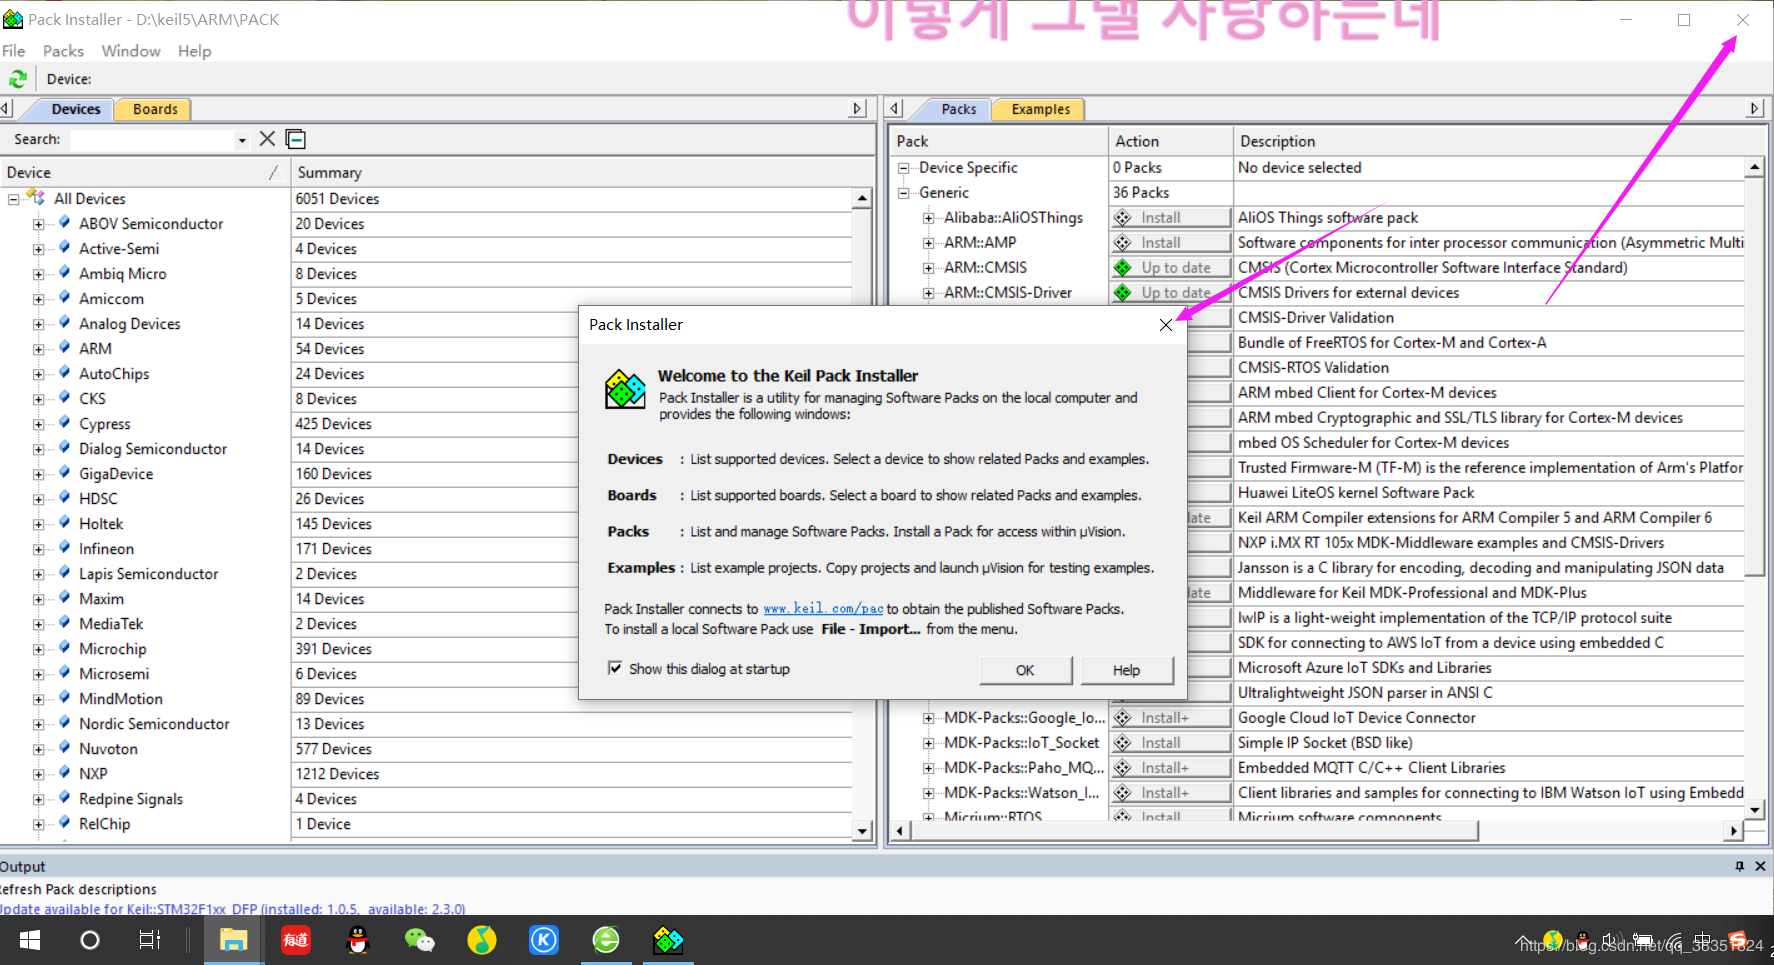Open the search field dropdown arrow
The image size is (1774, 965).
(x=242, y=140)
